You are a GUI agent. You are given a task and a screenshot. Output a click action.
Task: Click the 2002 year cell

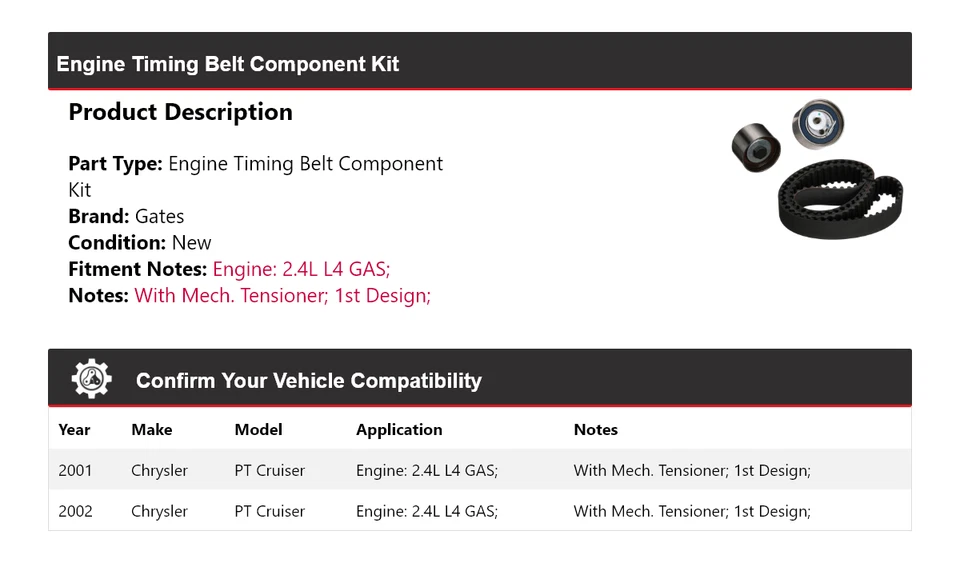coord(75,511)
